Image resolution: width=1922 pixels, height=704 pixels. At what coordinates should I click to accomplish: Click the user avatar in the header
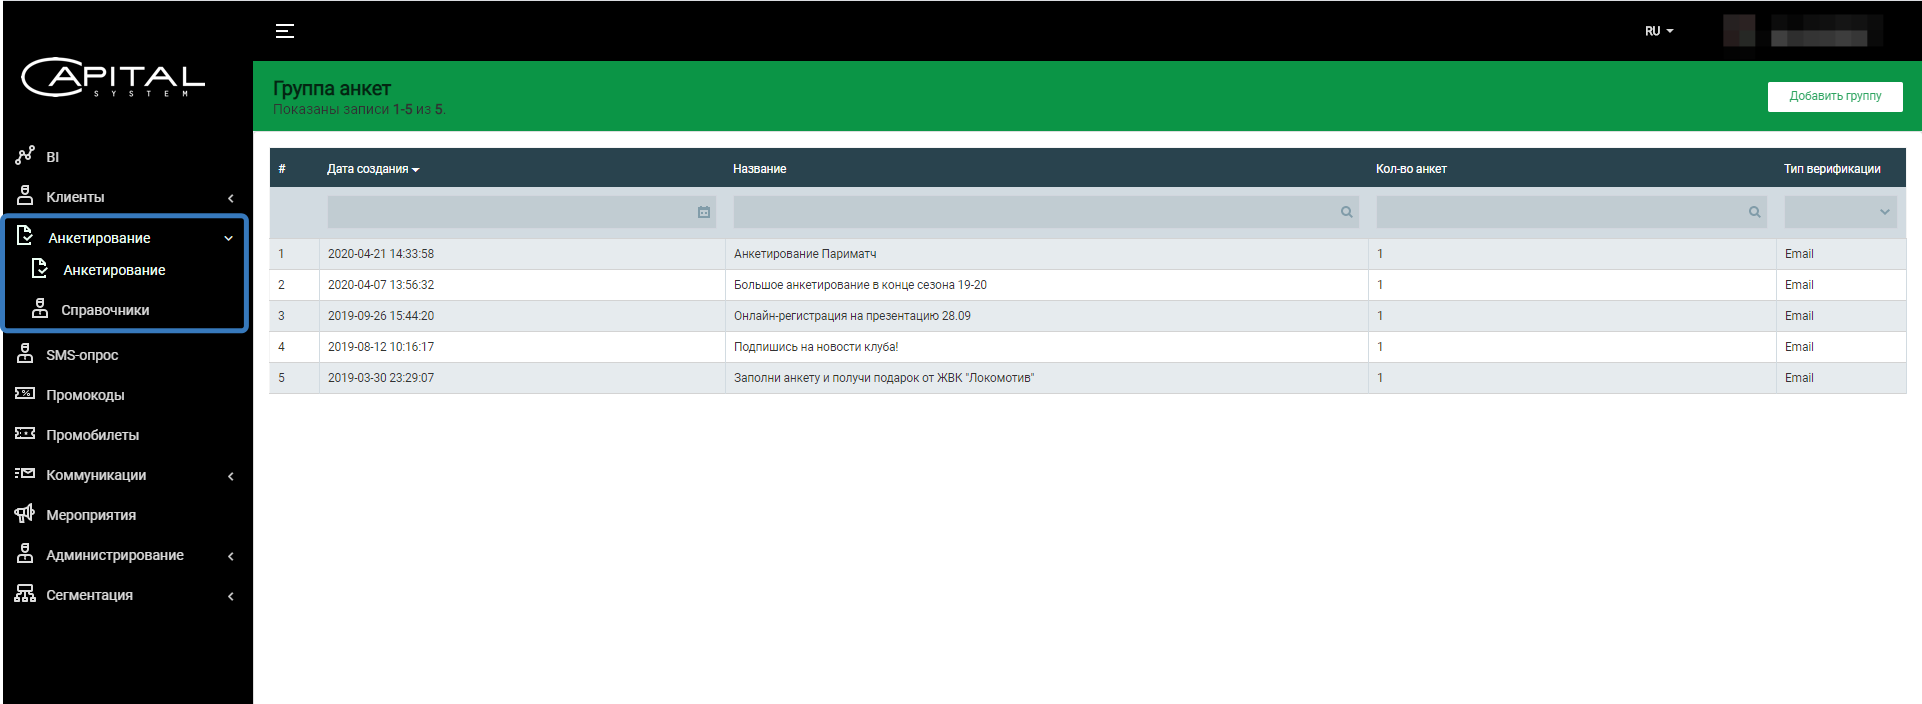[1739, 31]
